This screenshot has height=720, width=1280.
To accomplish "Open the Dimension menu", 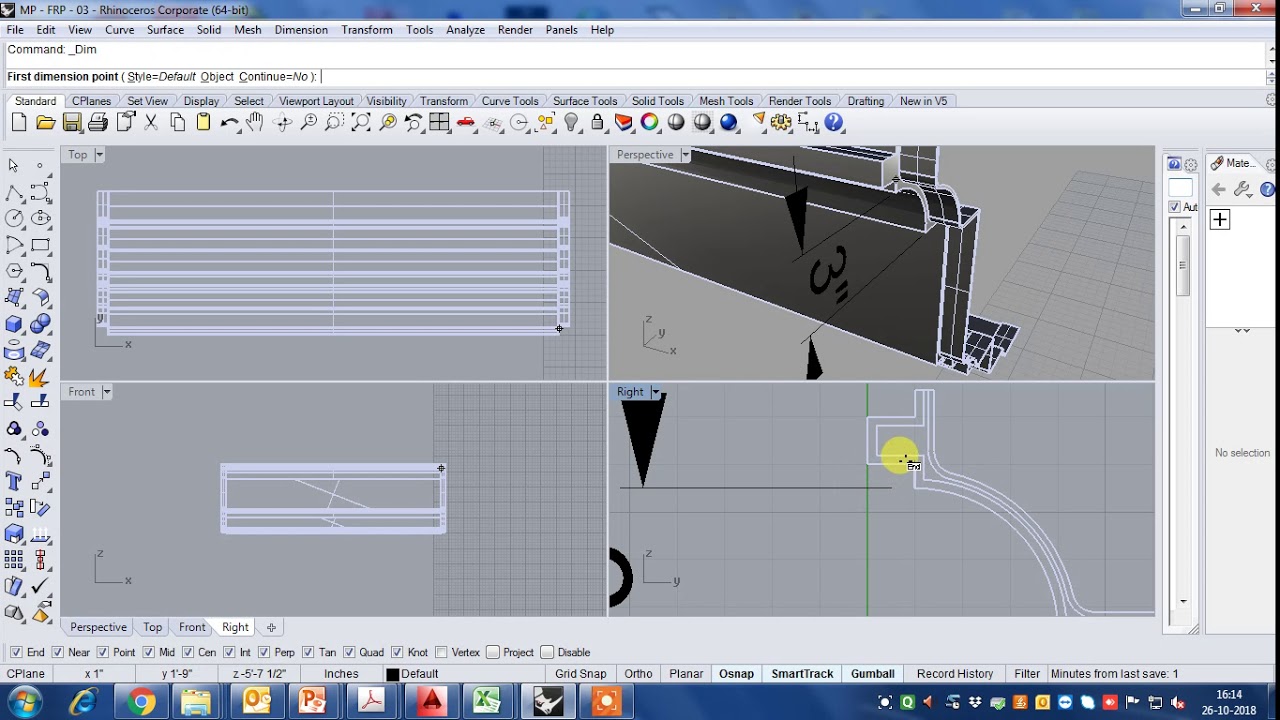I will 301,30.
